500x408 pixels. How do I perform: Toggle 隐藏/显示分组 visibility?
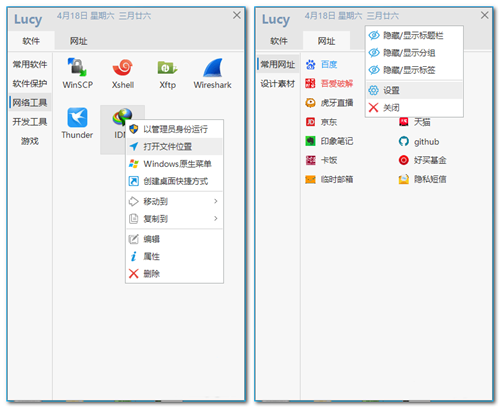click(414, 53)
